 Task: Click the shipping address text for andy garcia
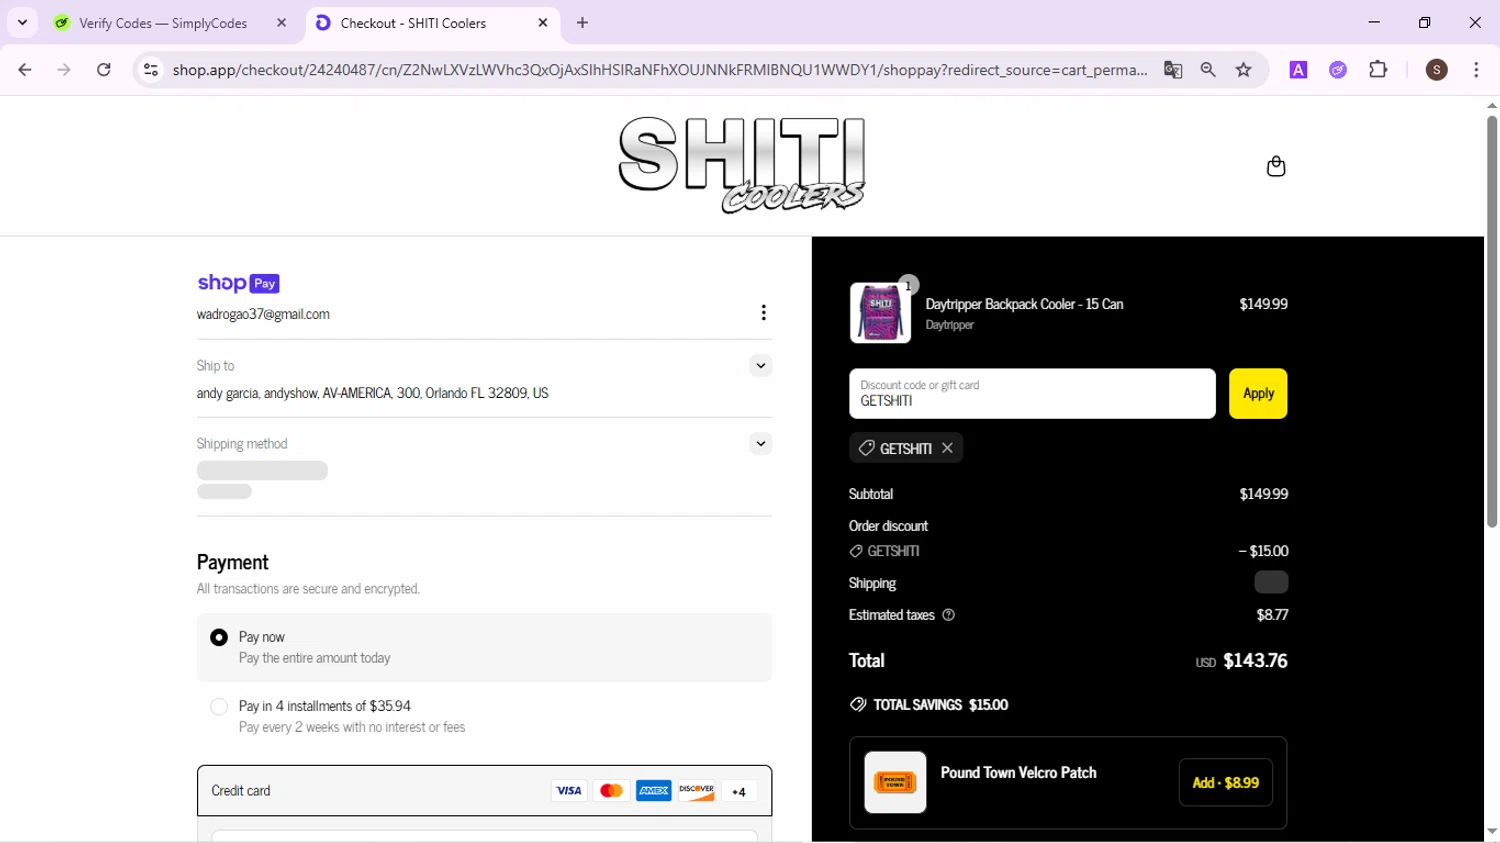(372, 393)
